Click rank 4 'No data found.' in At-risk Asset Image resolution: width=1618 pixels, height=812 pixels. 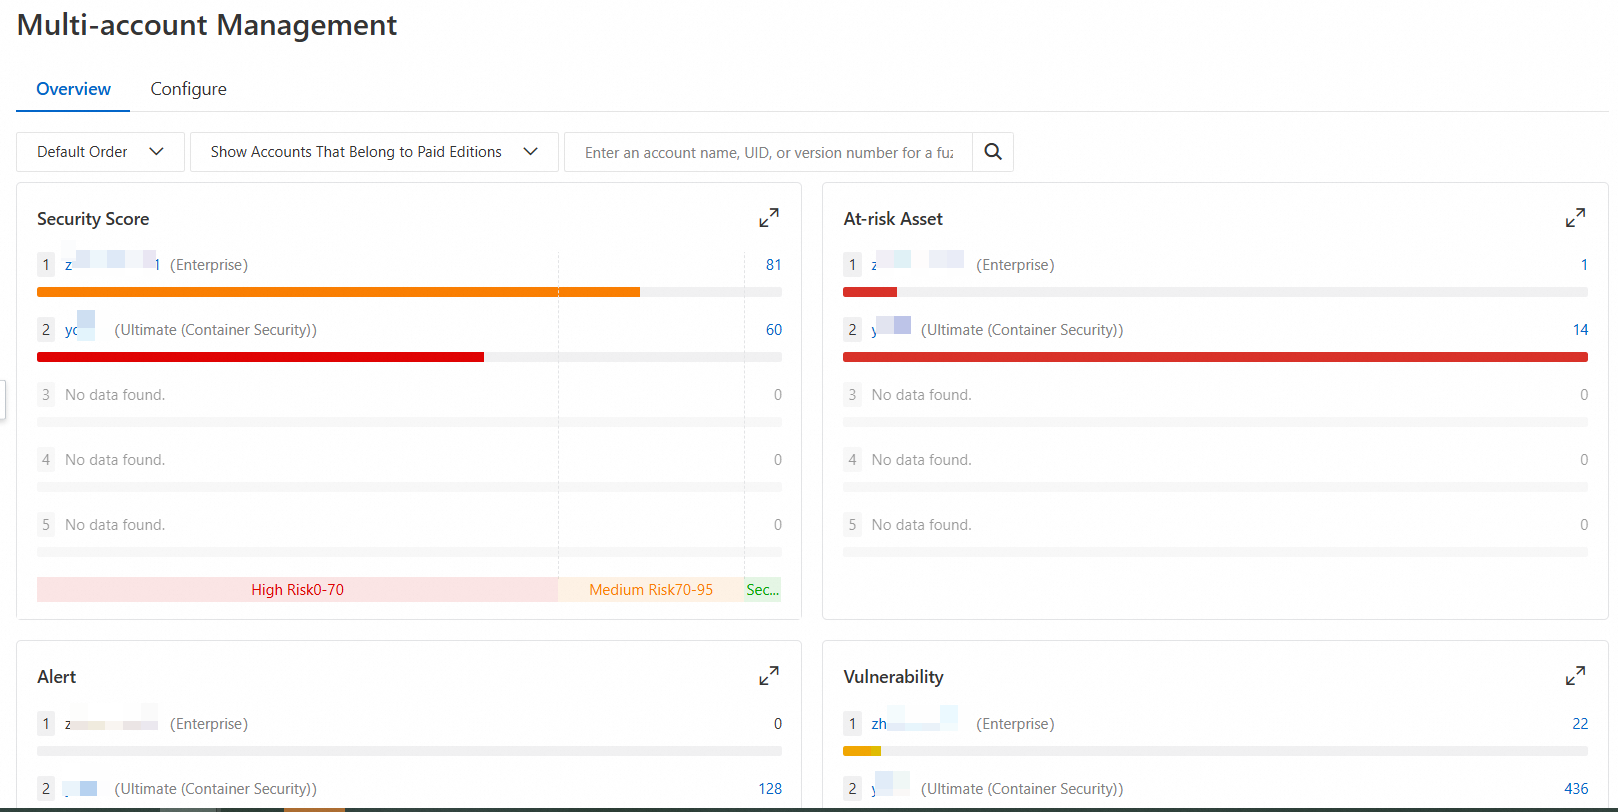[921, 460]
